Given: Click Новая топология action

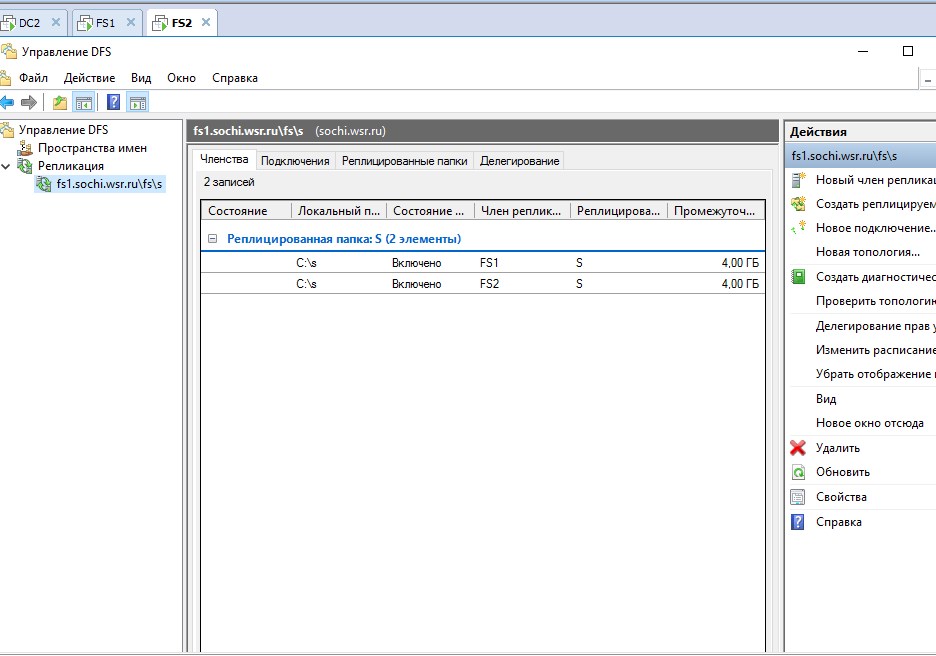Looking at the screenshot, I should (868, 252).
